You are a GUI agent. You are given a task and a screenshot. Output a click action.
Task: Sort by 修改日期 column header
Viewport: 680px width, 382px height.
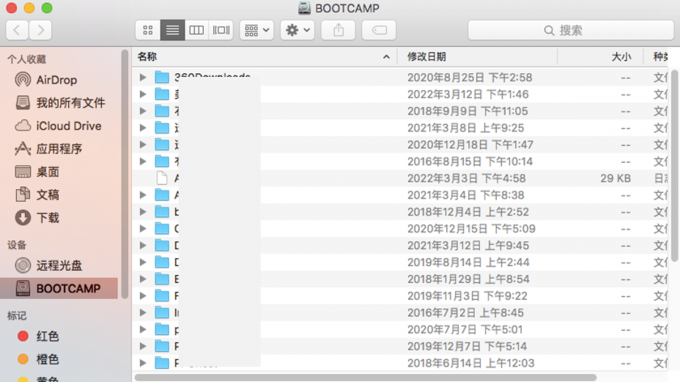pos(427,57)
